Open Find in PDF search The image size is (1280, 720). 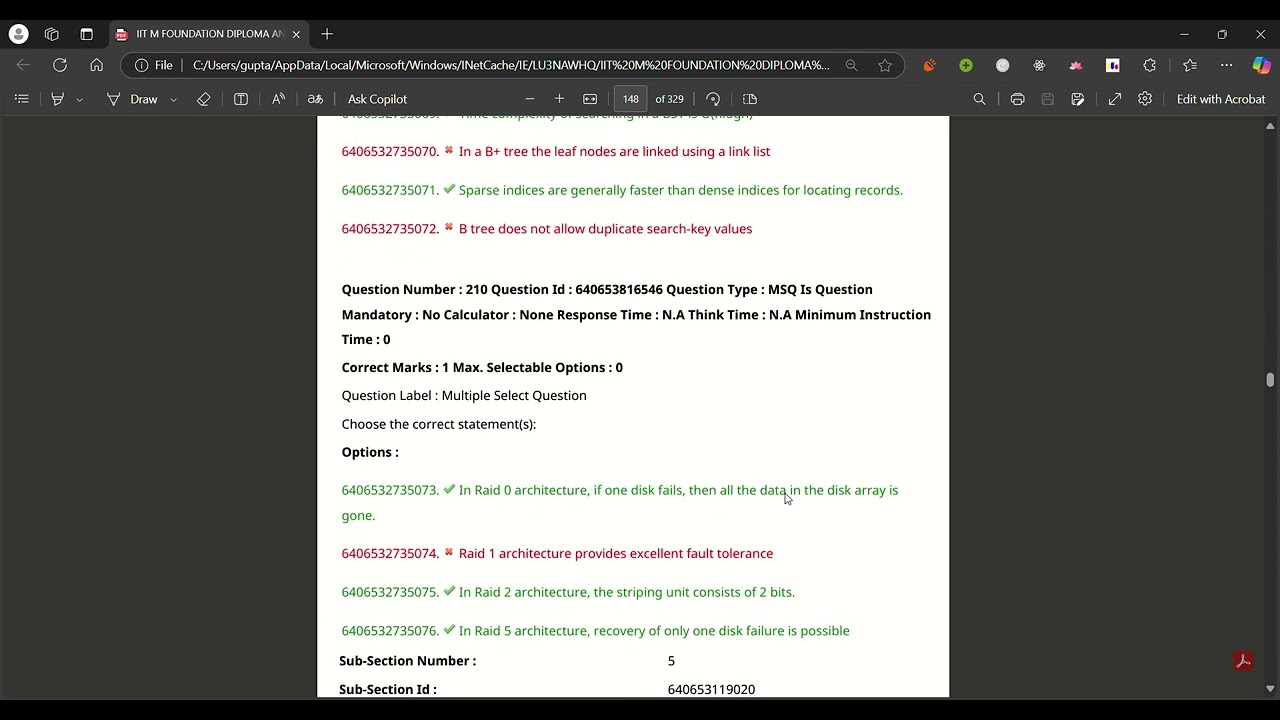(979, 99)
